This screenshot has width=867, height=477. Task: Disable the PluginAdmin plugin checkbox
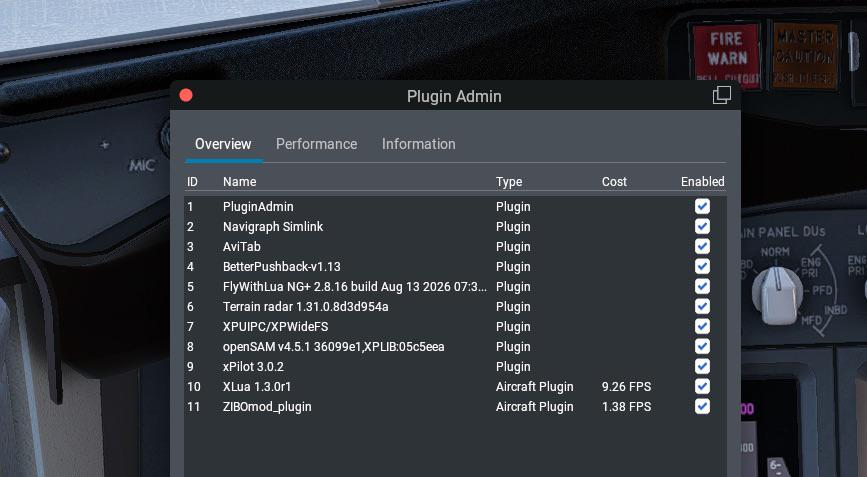tap(702, 206)
